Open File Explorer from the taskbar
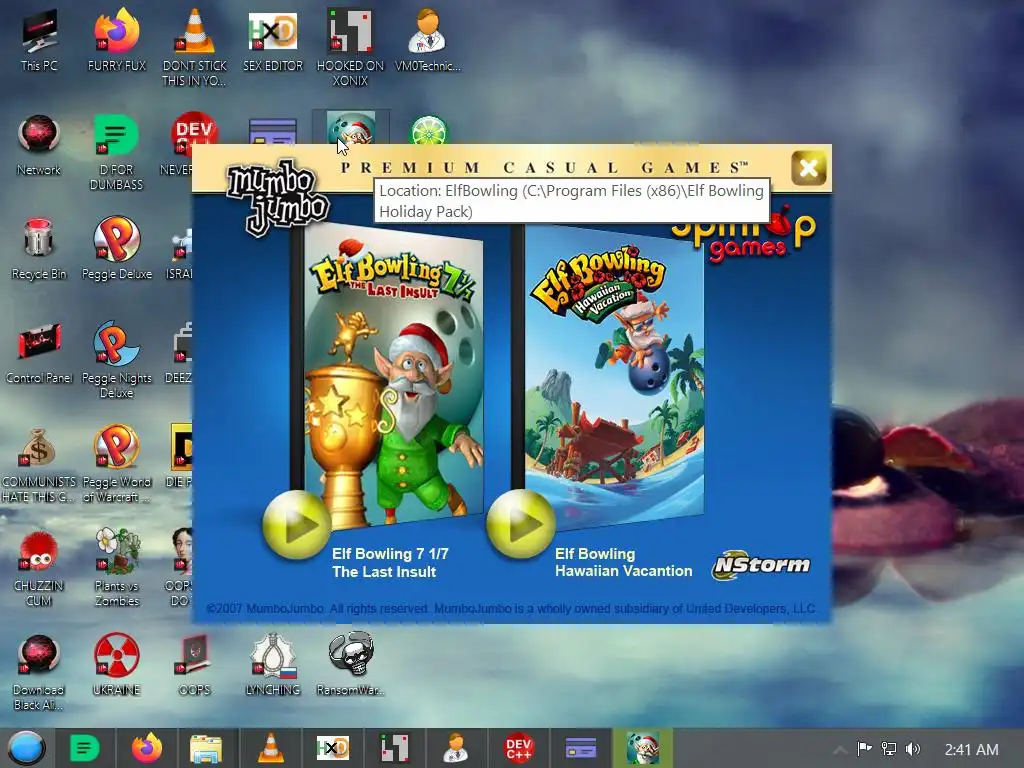 [206, 749]
